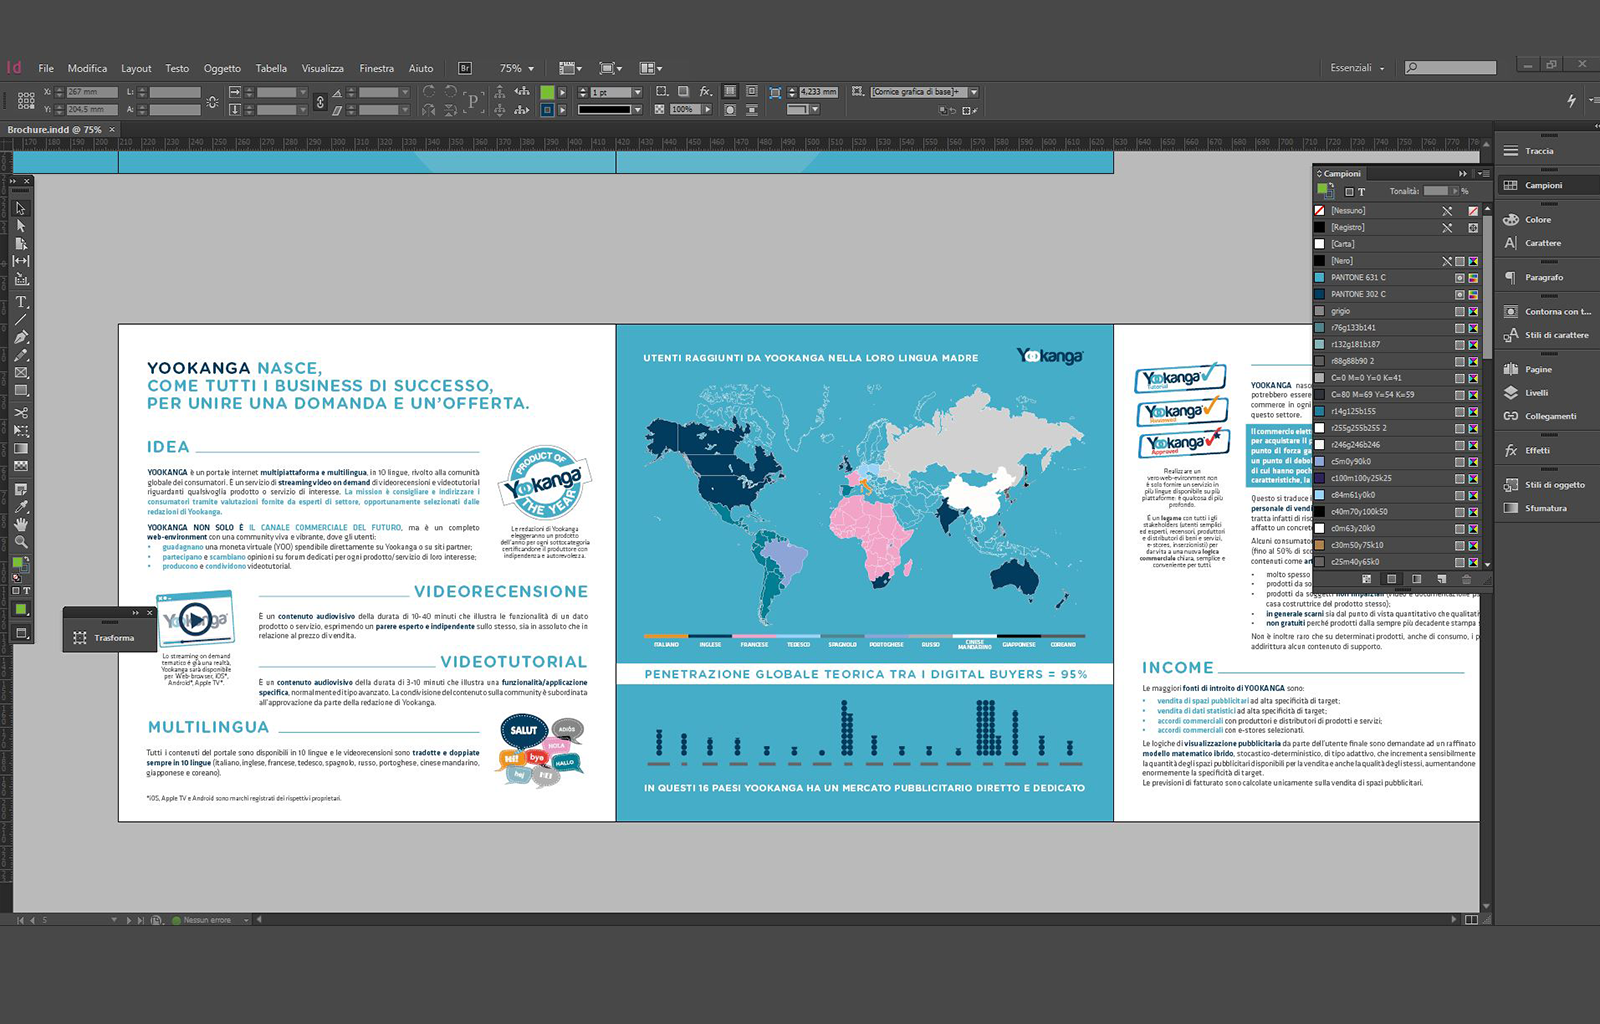
Task: Open the Modifica menu
Action: pyautogui.click(x=87, y=68)
